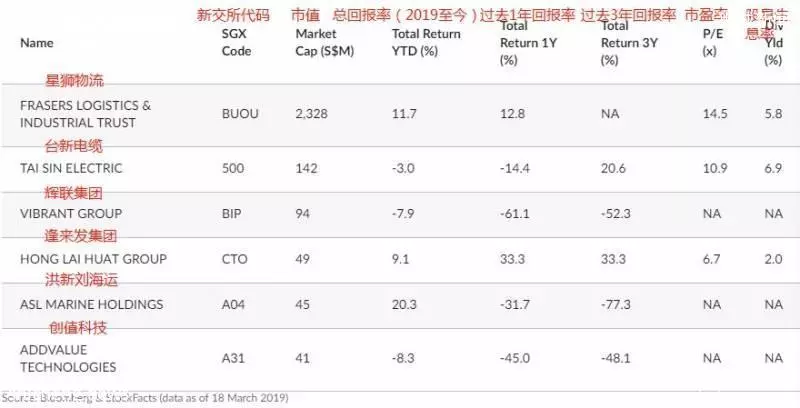Select ASL MARINE HOLDINGS company name
This screenshot has width=800, height=408.
[92, 304]
